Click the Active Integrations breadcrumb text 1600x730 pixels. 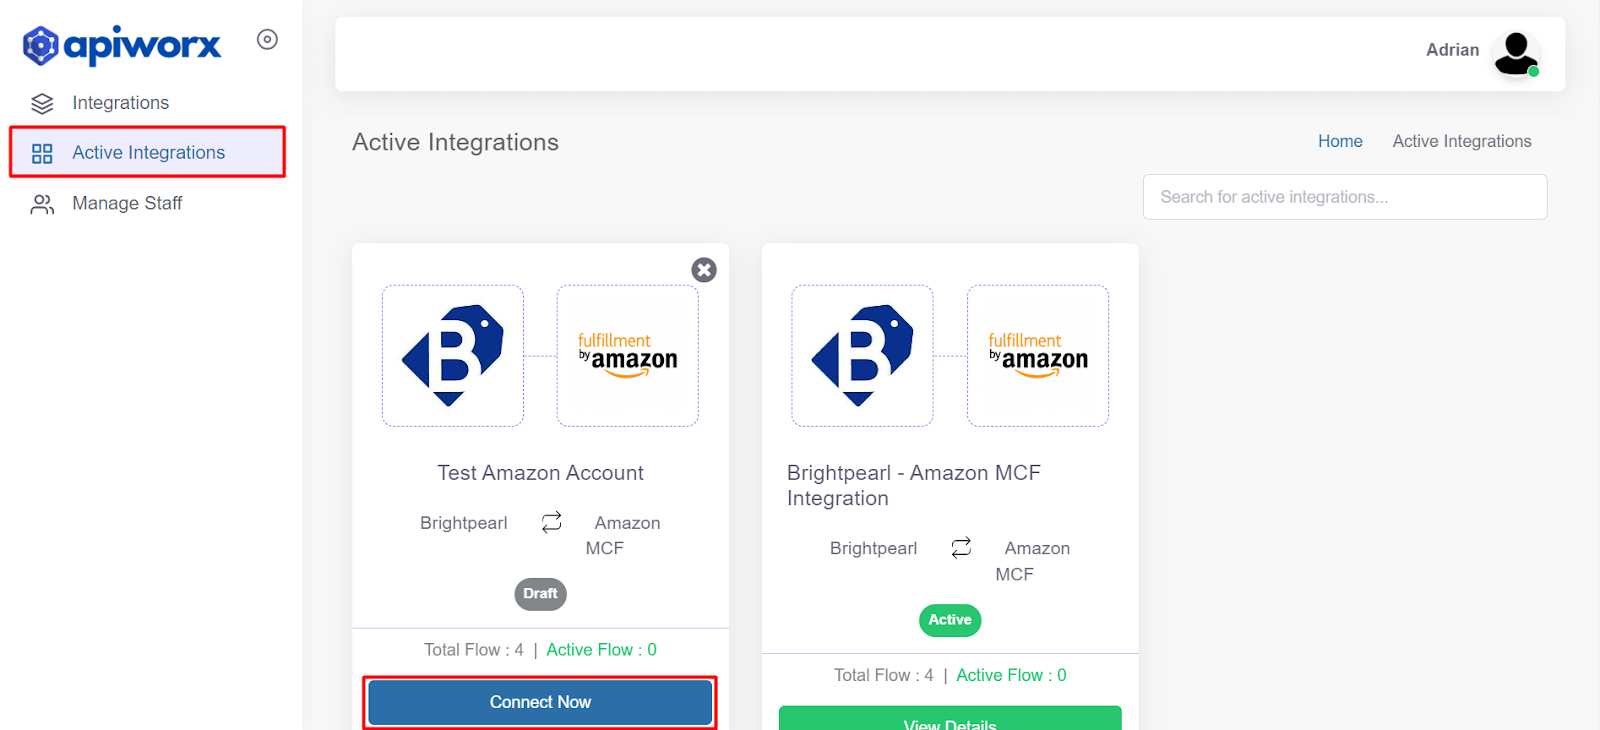point(1462,141)
